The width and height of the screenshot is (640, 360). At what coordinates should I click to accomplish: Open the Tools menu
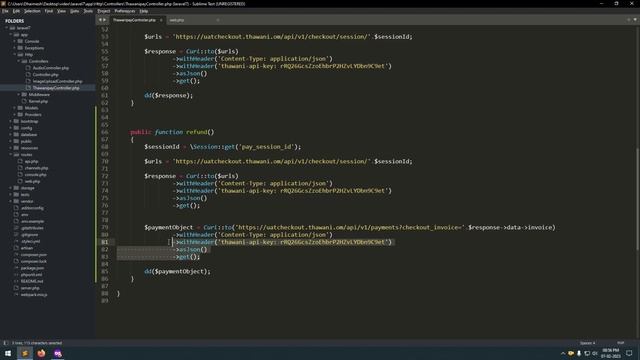tap(88, 11)
